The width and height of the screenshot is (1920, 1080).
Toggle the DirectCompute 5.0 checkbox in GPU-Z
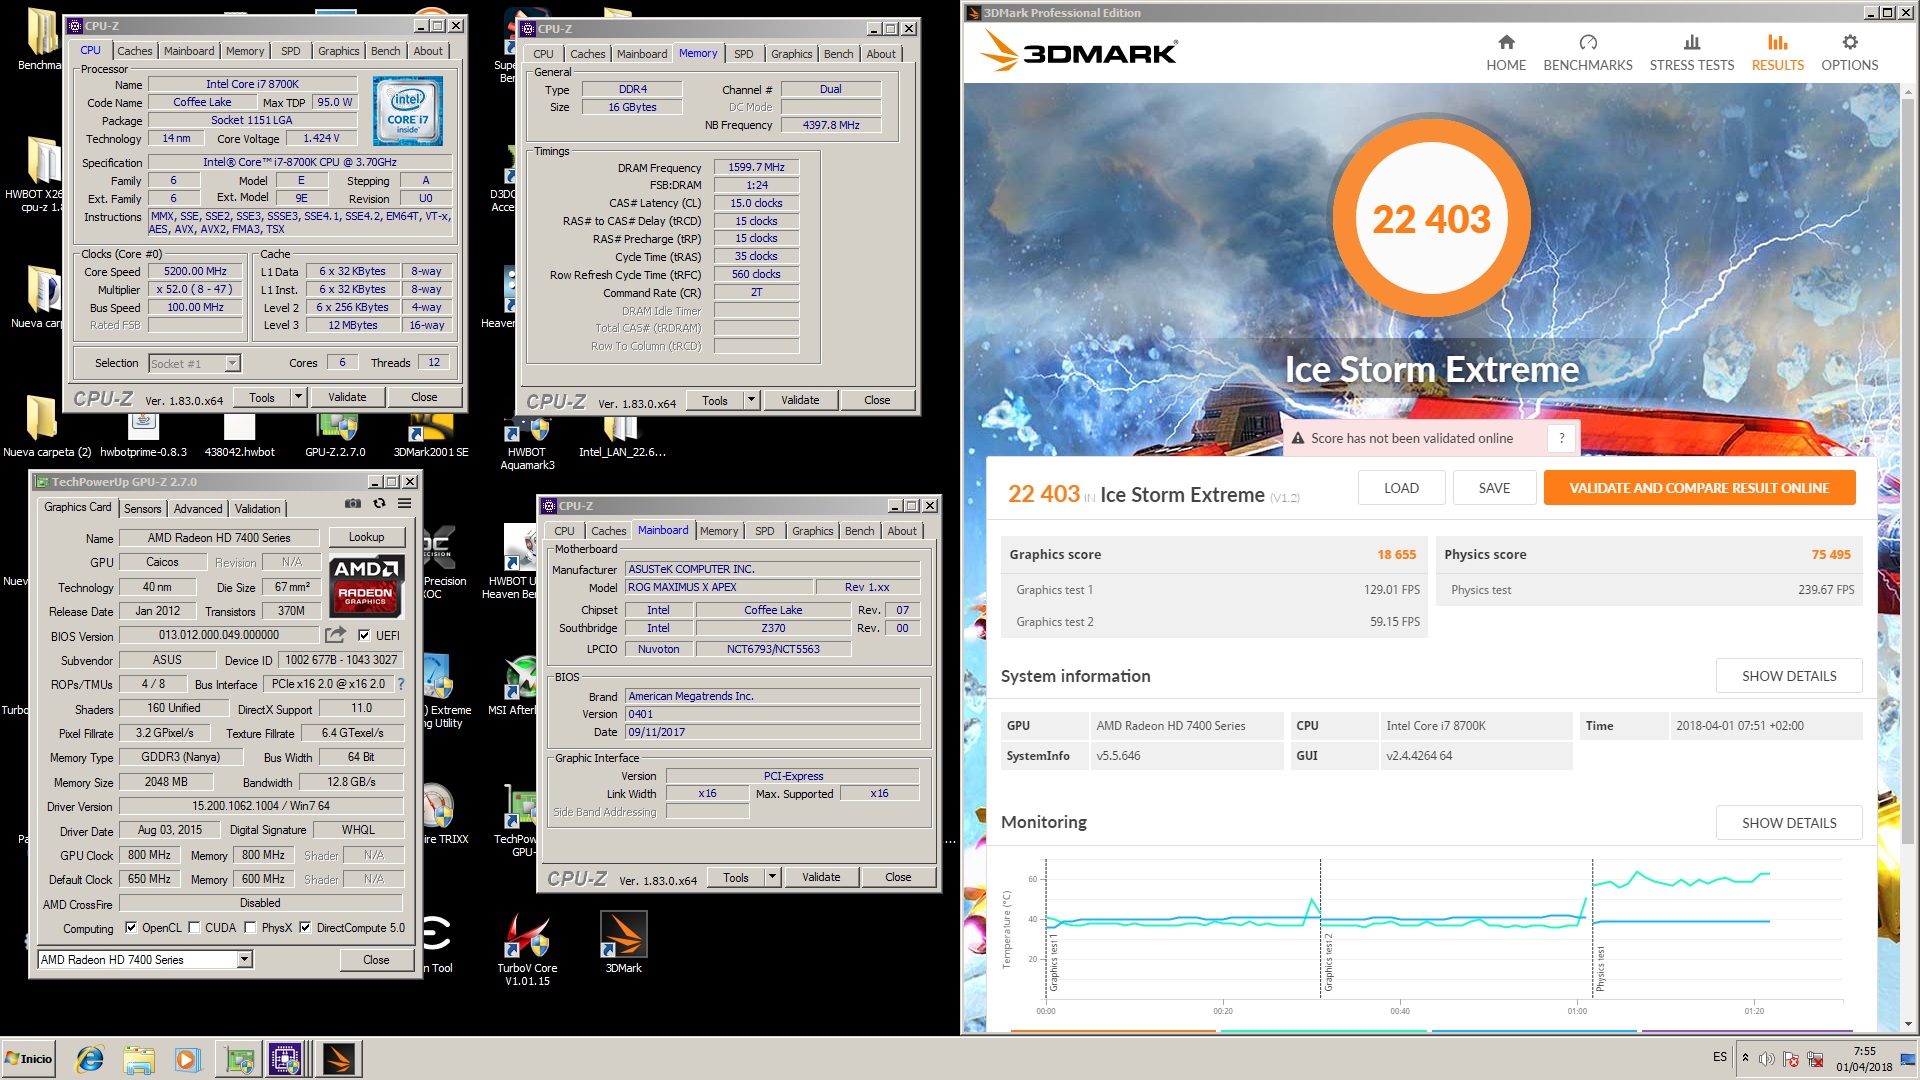[x=305, y=928]
